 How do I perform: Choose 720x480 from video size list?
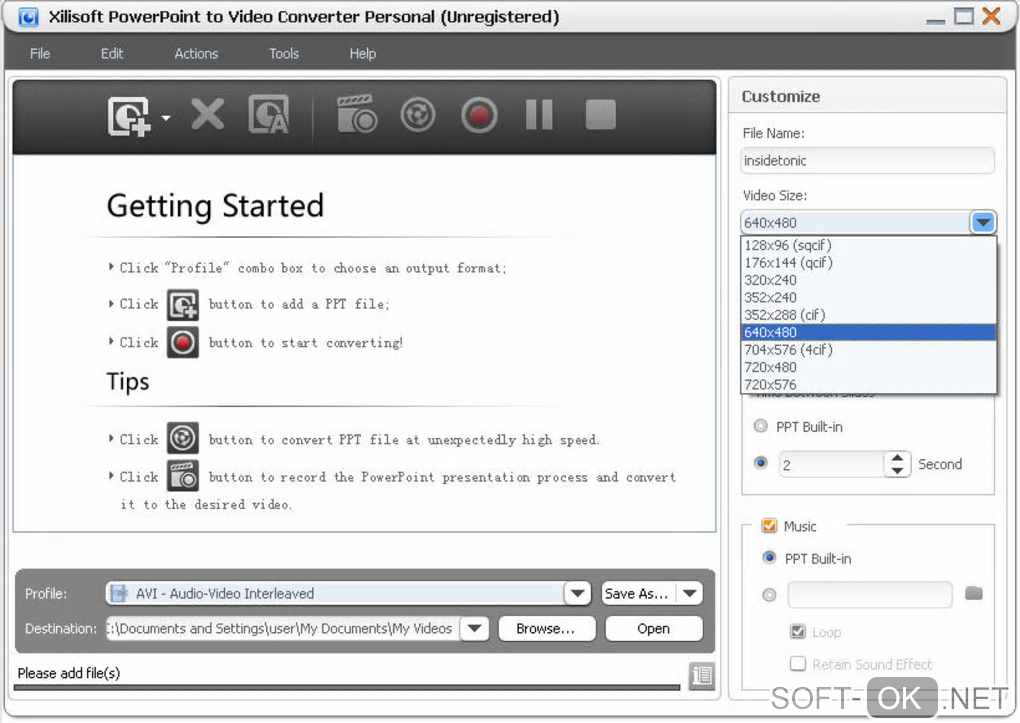(x=868, y=368)
